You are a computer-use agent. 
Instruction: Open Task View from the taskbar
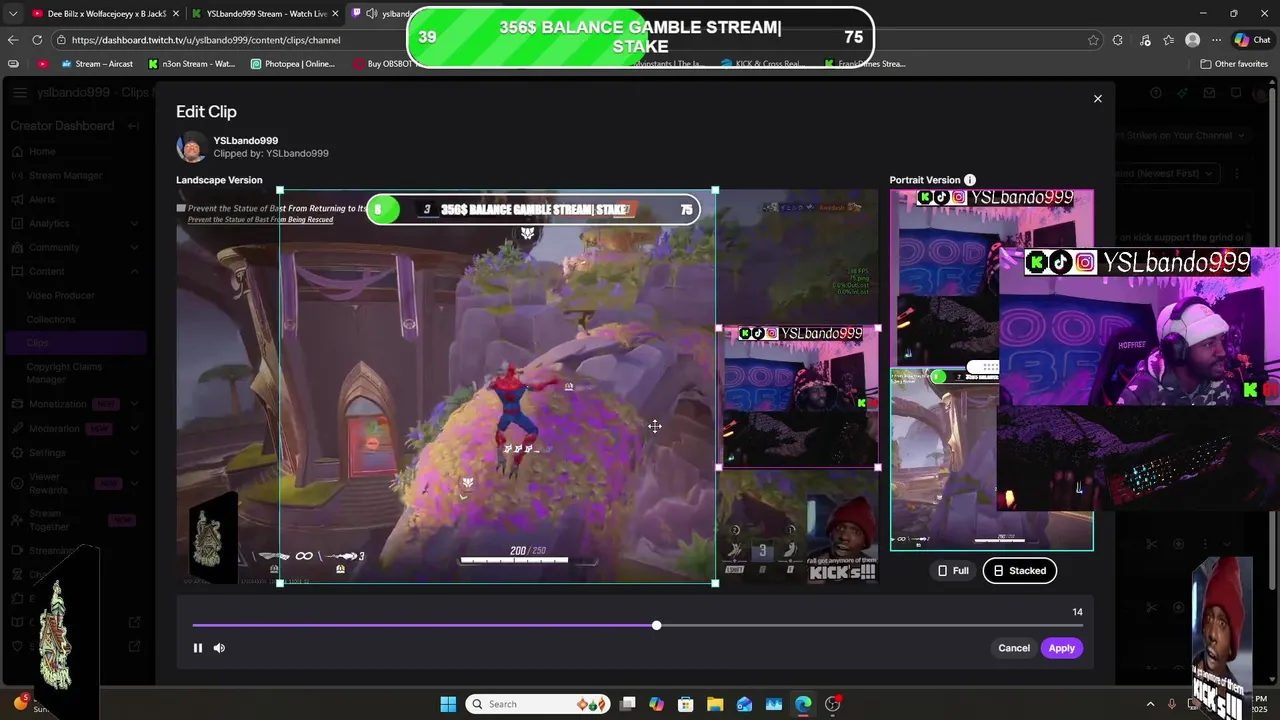627,704
